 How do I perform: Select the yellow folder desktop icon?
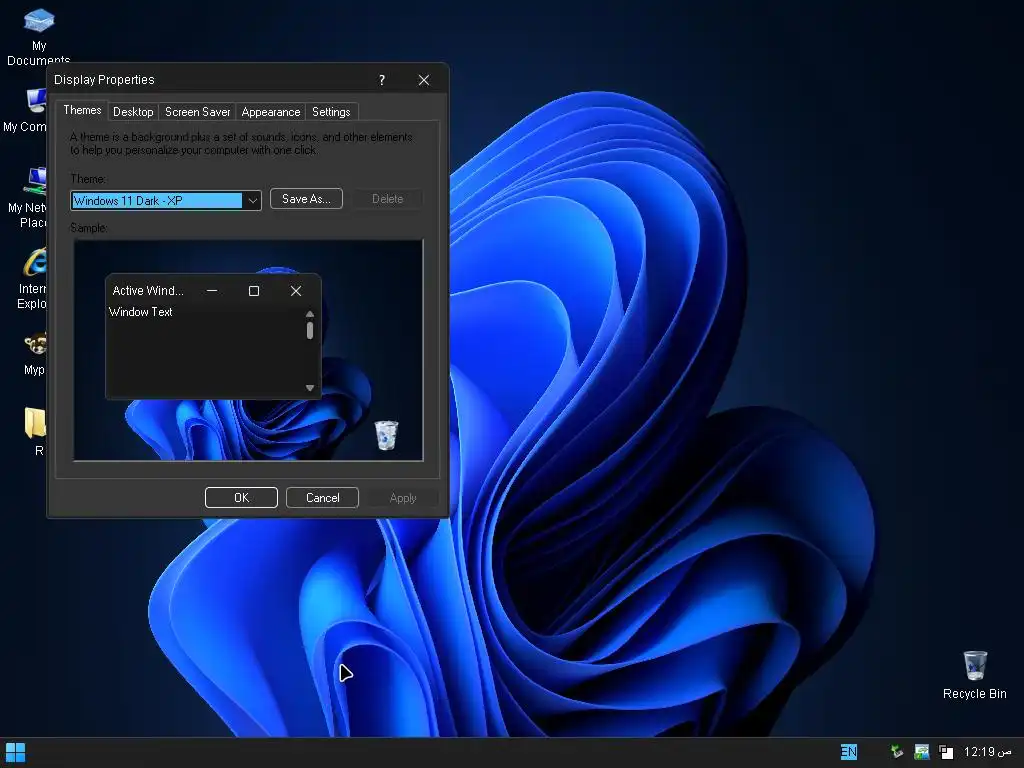(35, 423)
